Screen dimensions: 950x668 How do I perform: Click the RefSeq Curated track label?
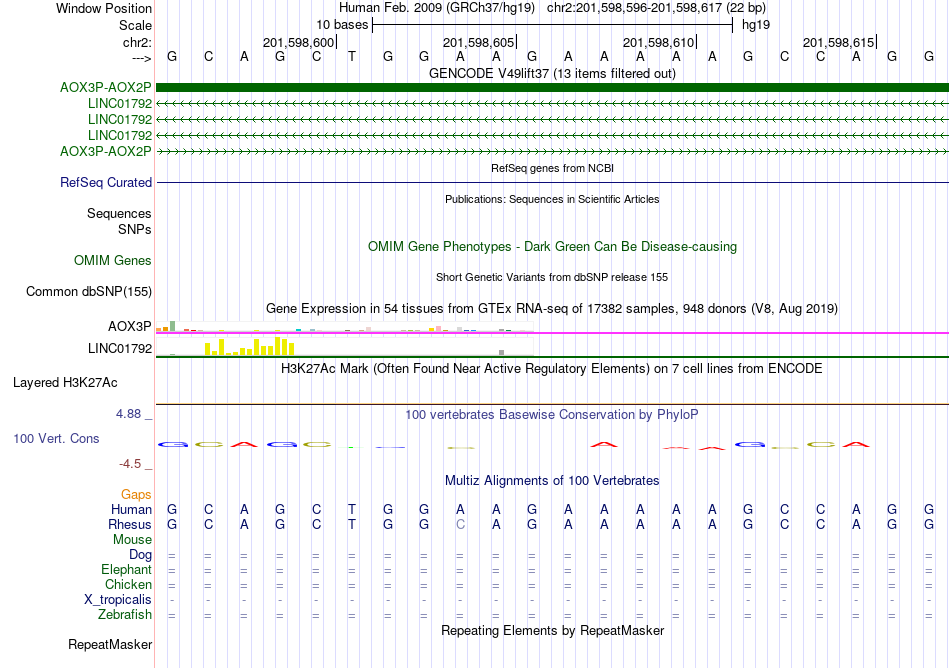pyautogui.click(x=106, y=182)
